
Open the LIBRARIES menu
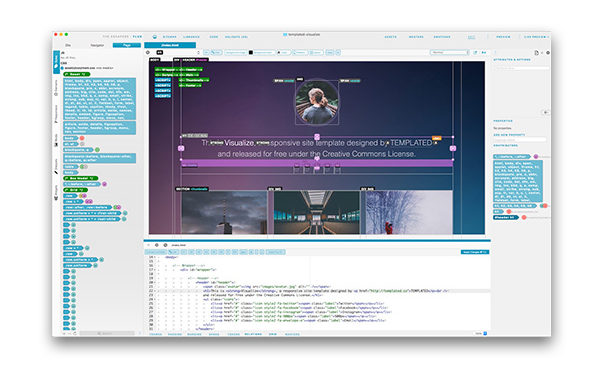(x=191, y=37)
